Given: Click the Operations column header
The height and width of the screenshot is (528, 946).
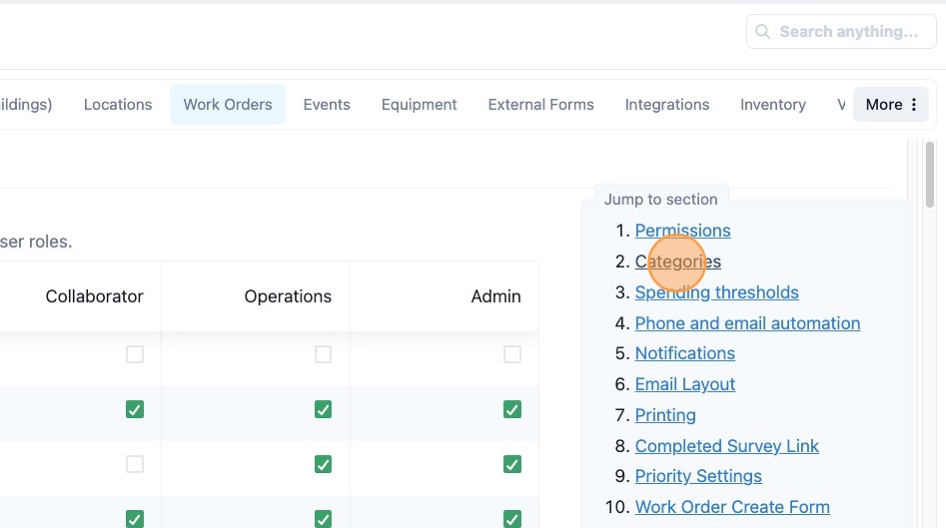Looking at the screenshot, I should pyautogui.click(x=288, y=296).
